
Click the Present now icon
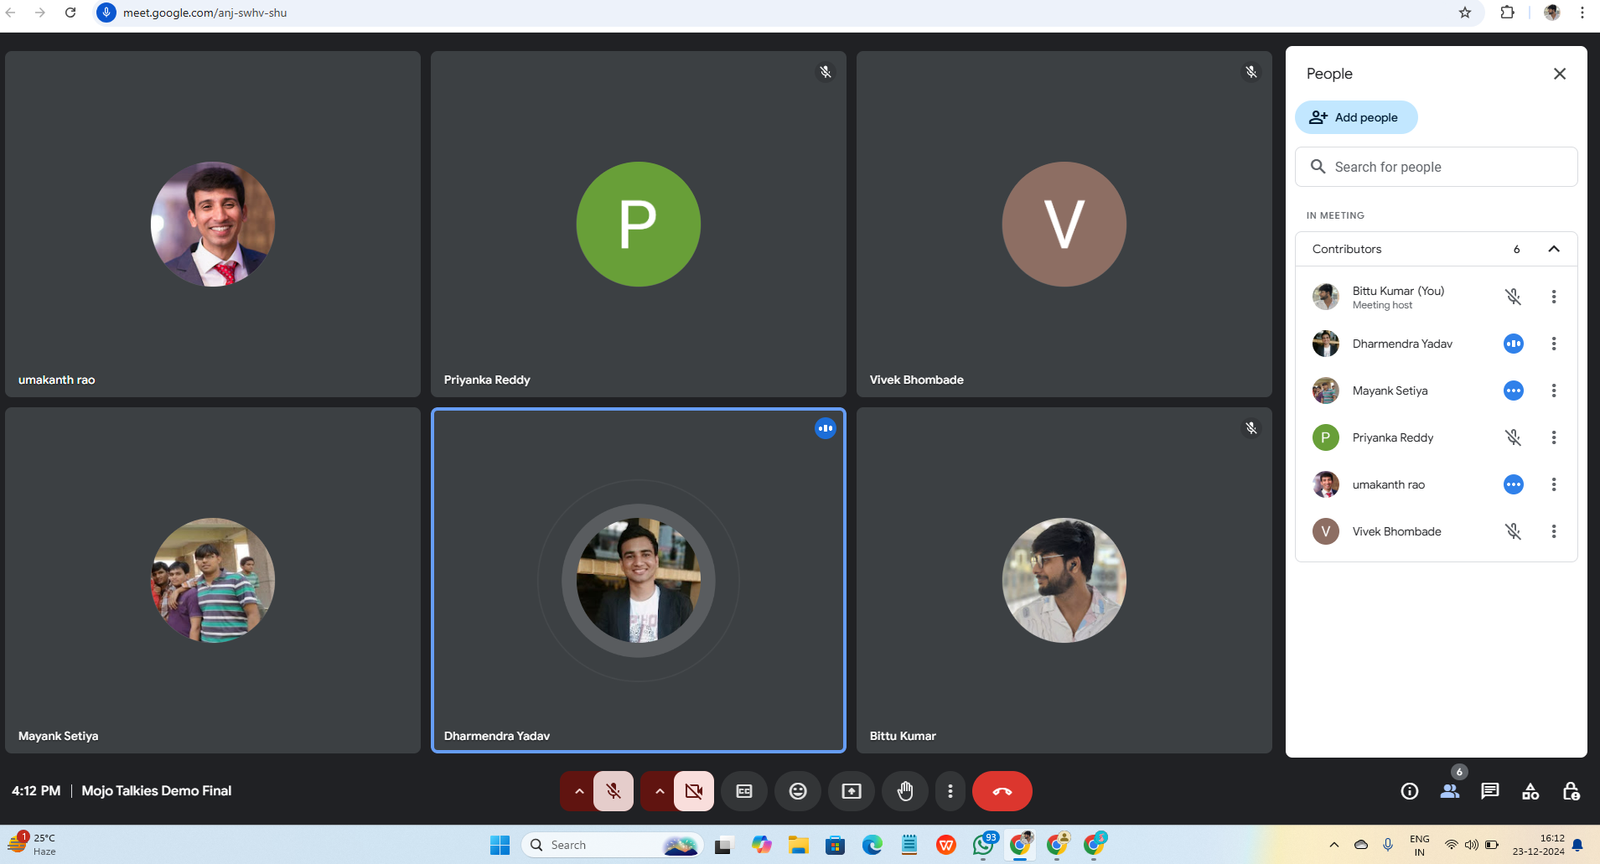851,791
